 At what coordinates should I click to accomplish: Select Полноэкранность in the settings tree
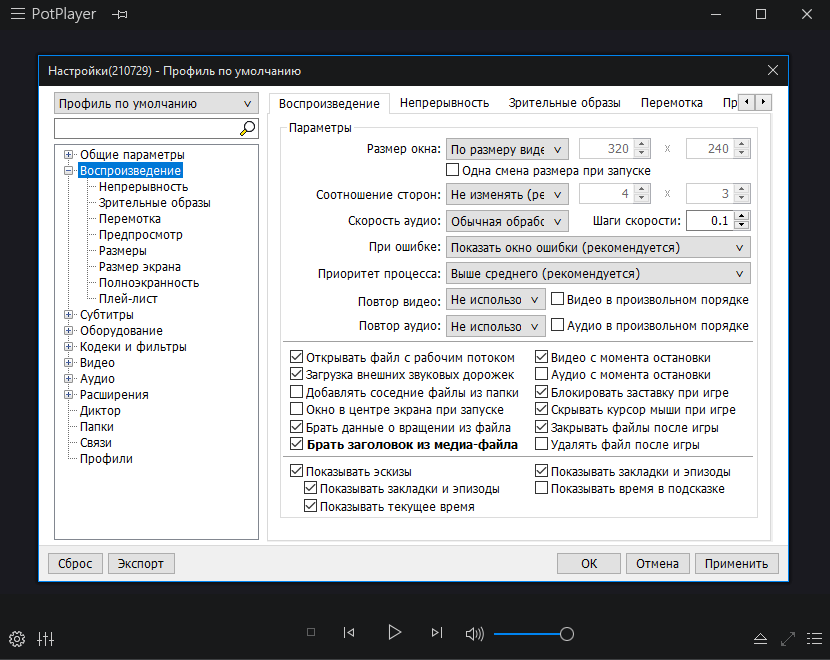pyautogui.click(x=149, y=283)
